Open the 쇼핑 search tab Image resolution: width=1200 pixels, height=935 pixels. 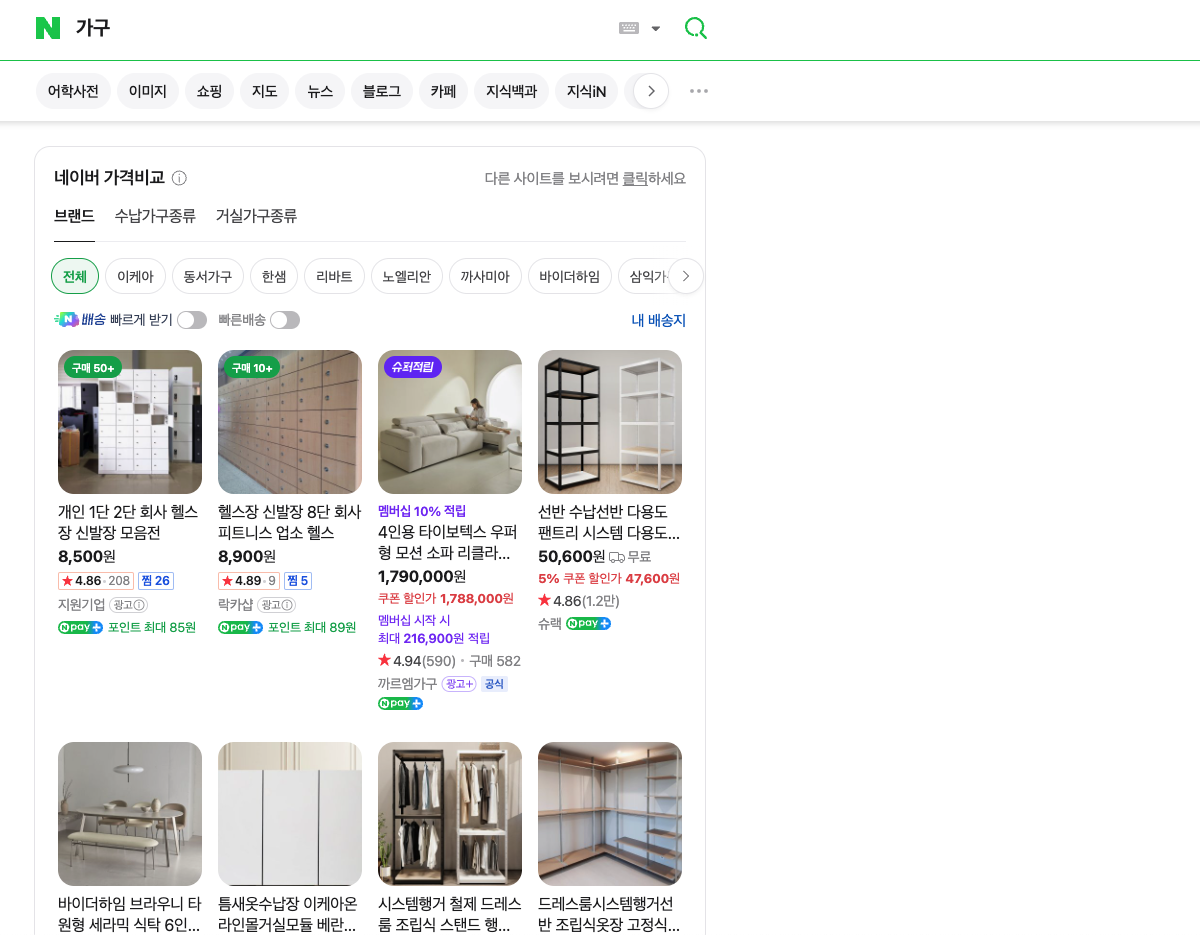click(x=209, y=91)
